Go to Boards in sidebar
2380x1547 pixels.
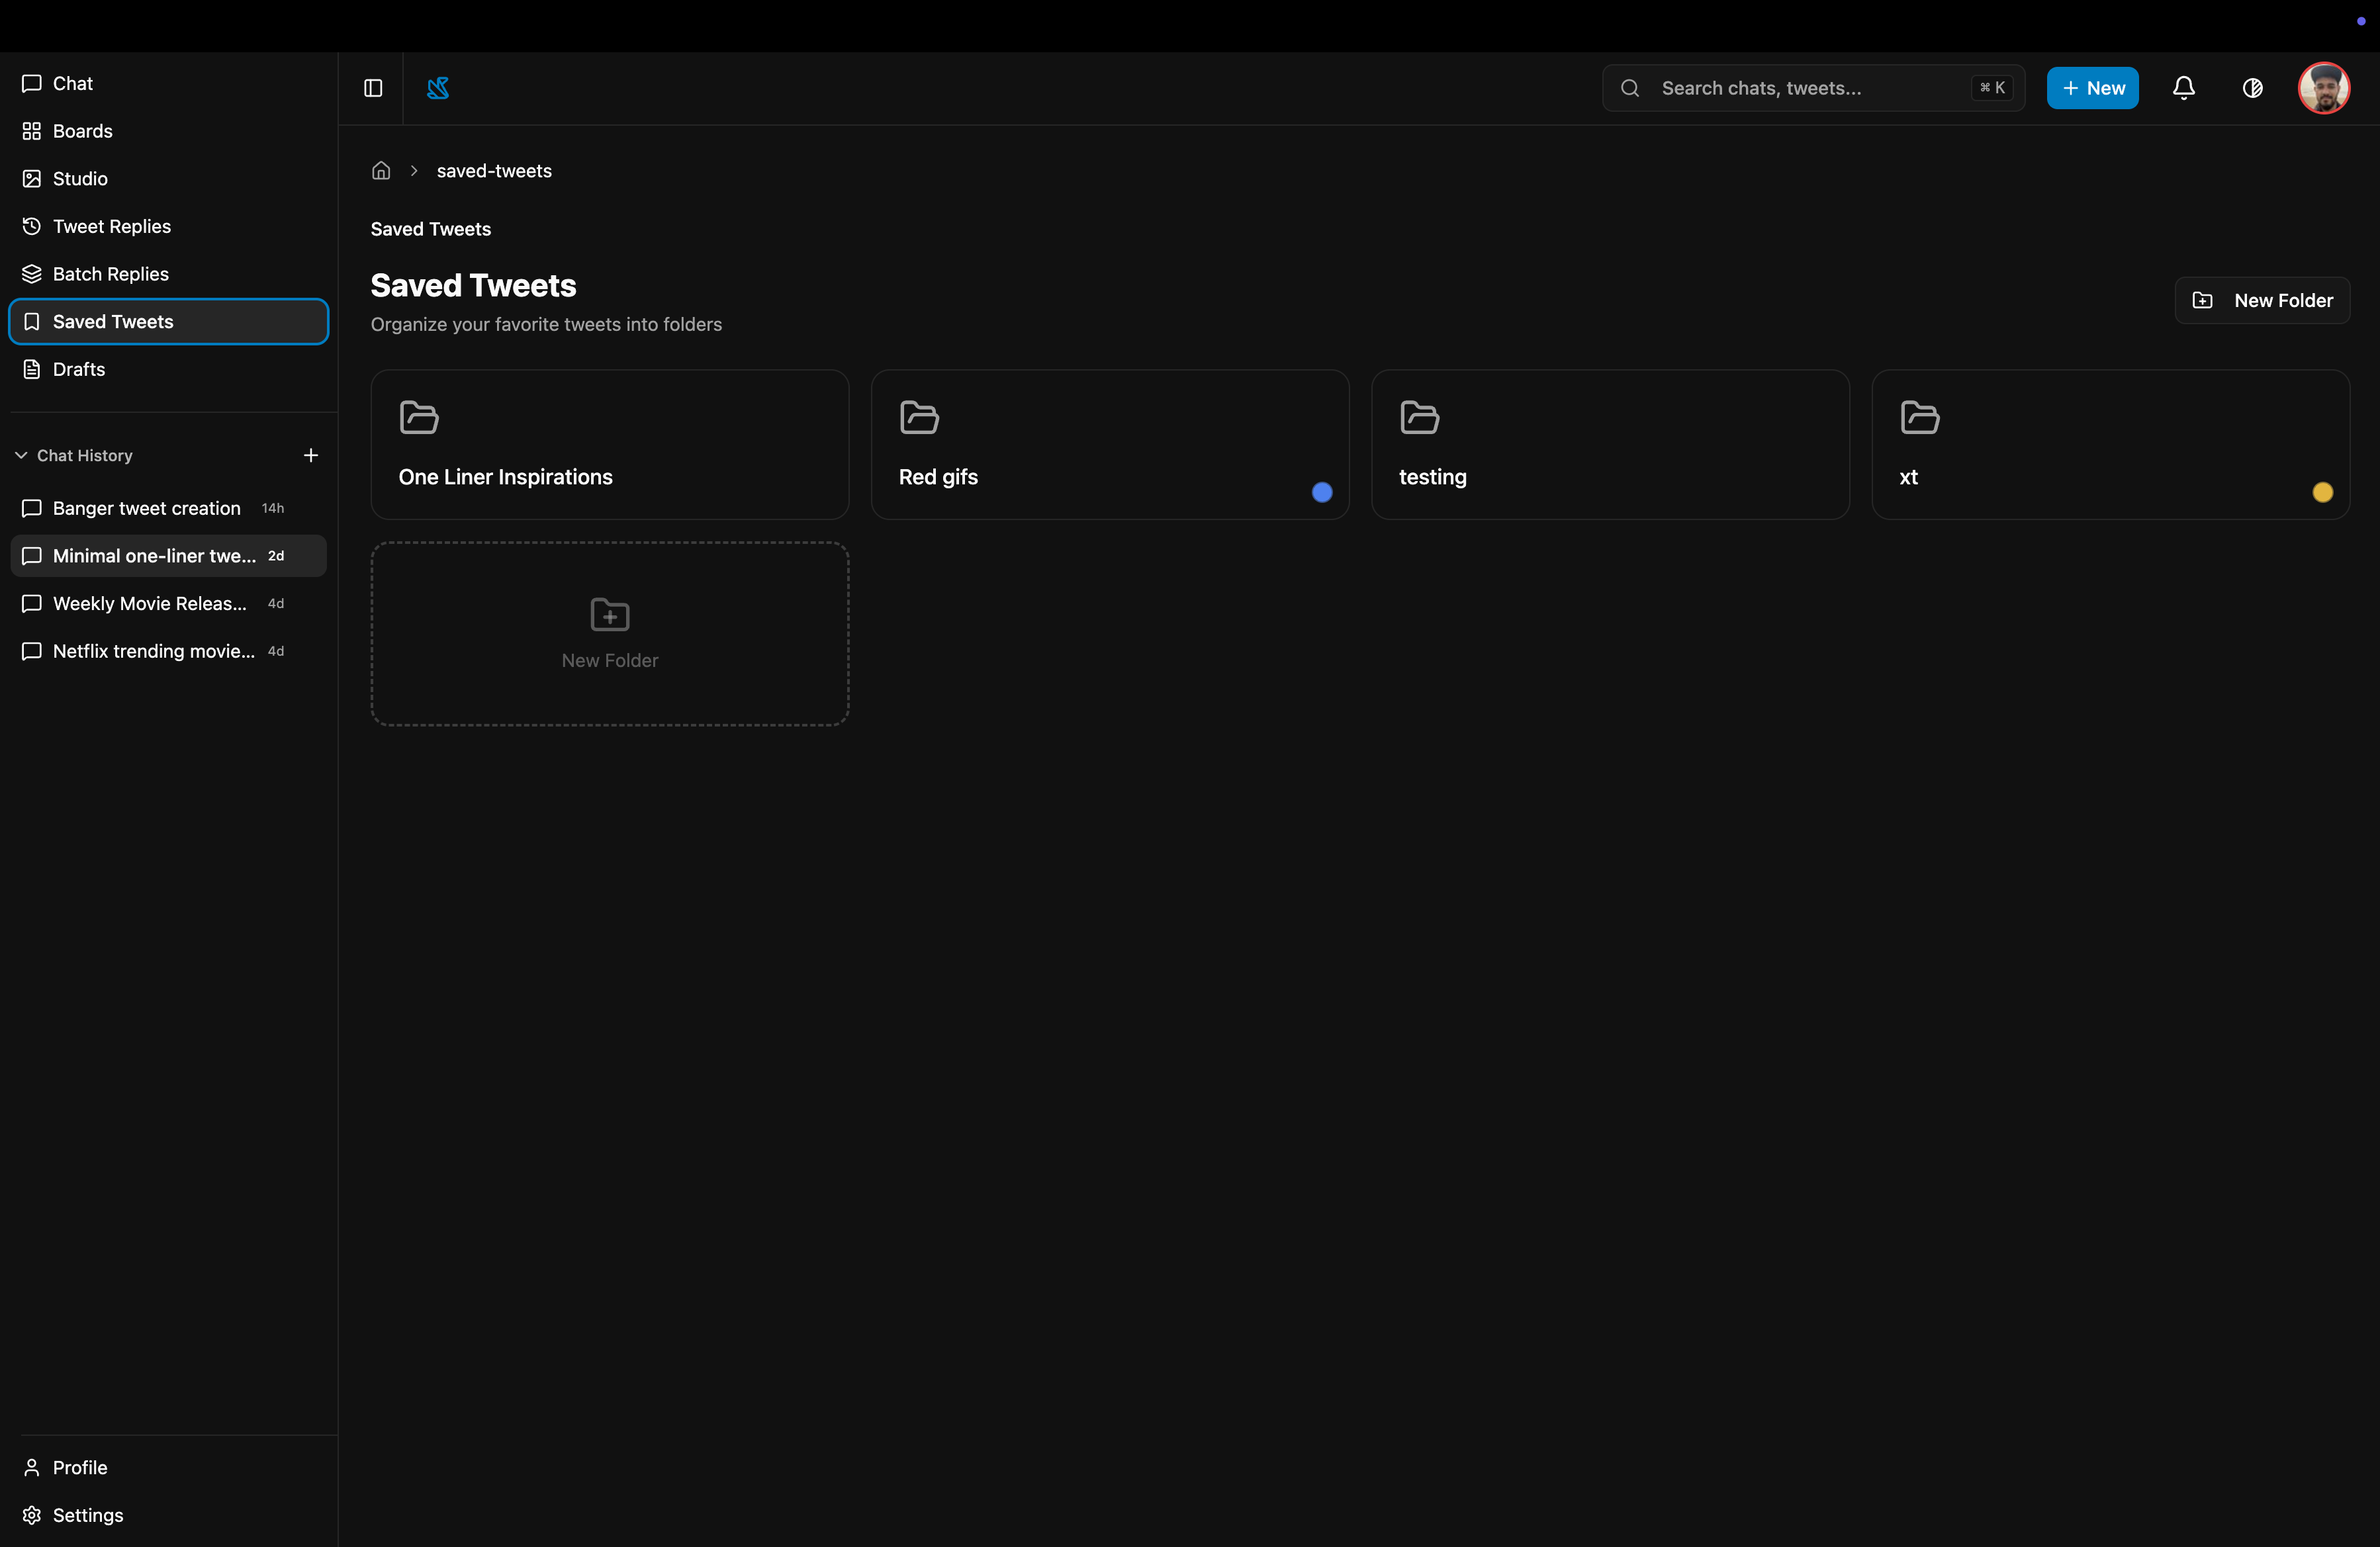click(82, 131)
